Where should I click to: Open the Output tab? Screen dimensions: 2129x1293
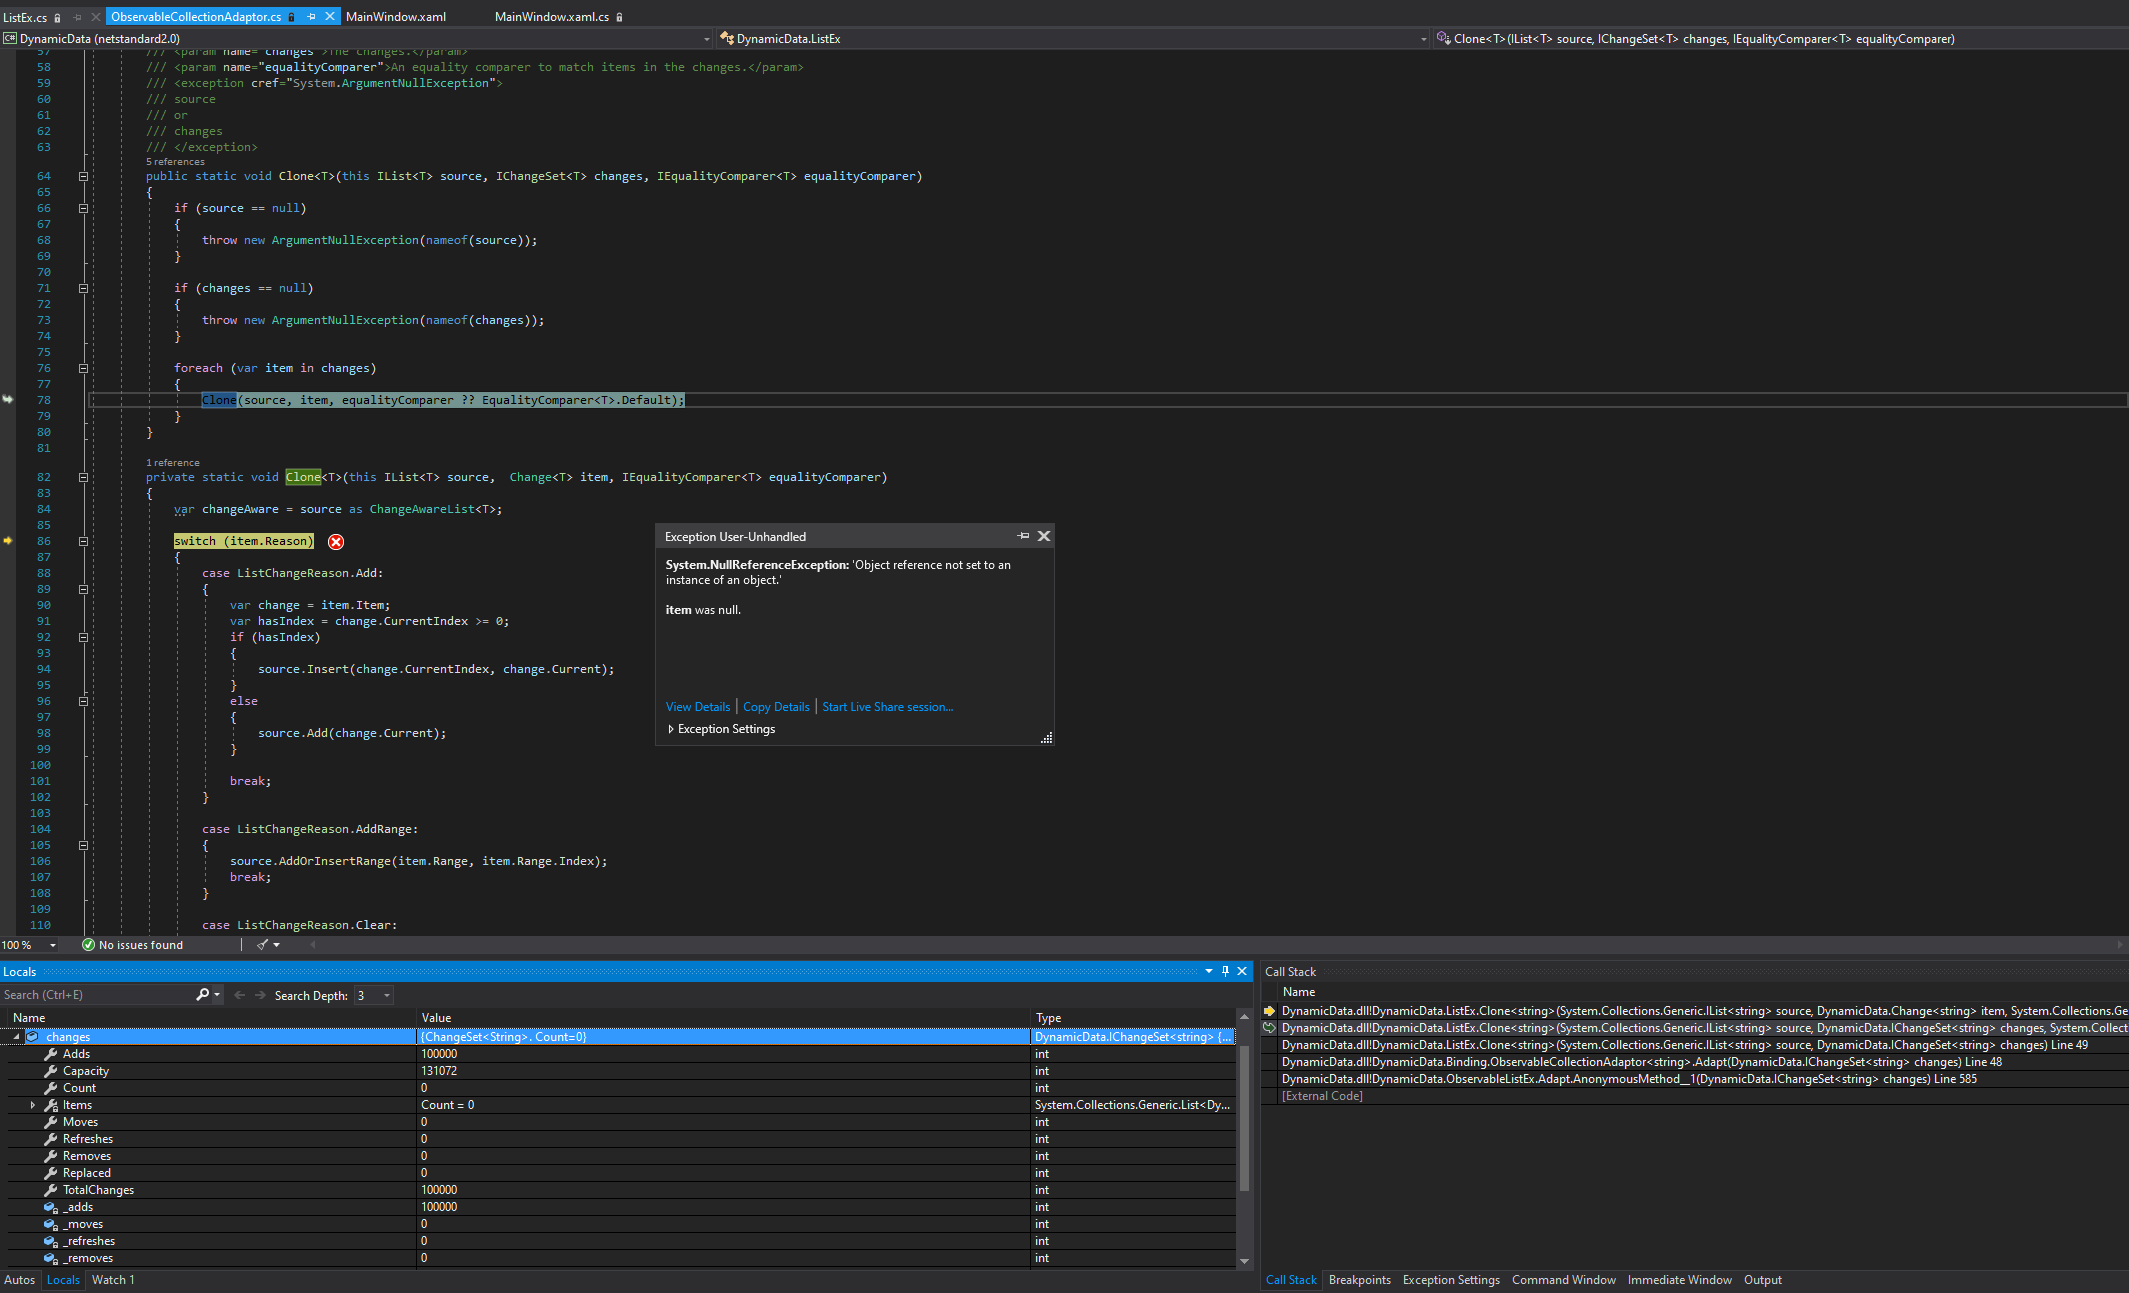tap(1762, 1280)
